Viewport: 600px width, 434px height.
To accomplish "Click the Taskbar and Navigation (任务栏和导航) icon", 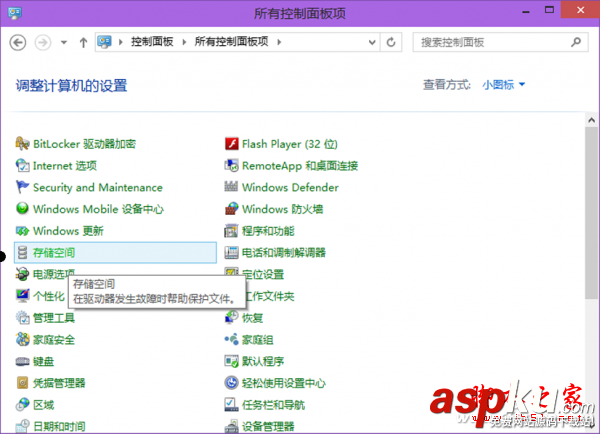I will [x=232, y=405].
